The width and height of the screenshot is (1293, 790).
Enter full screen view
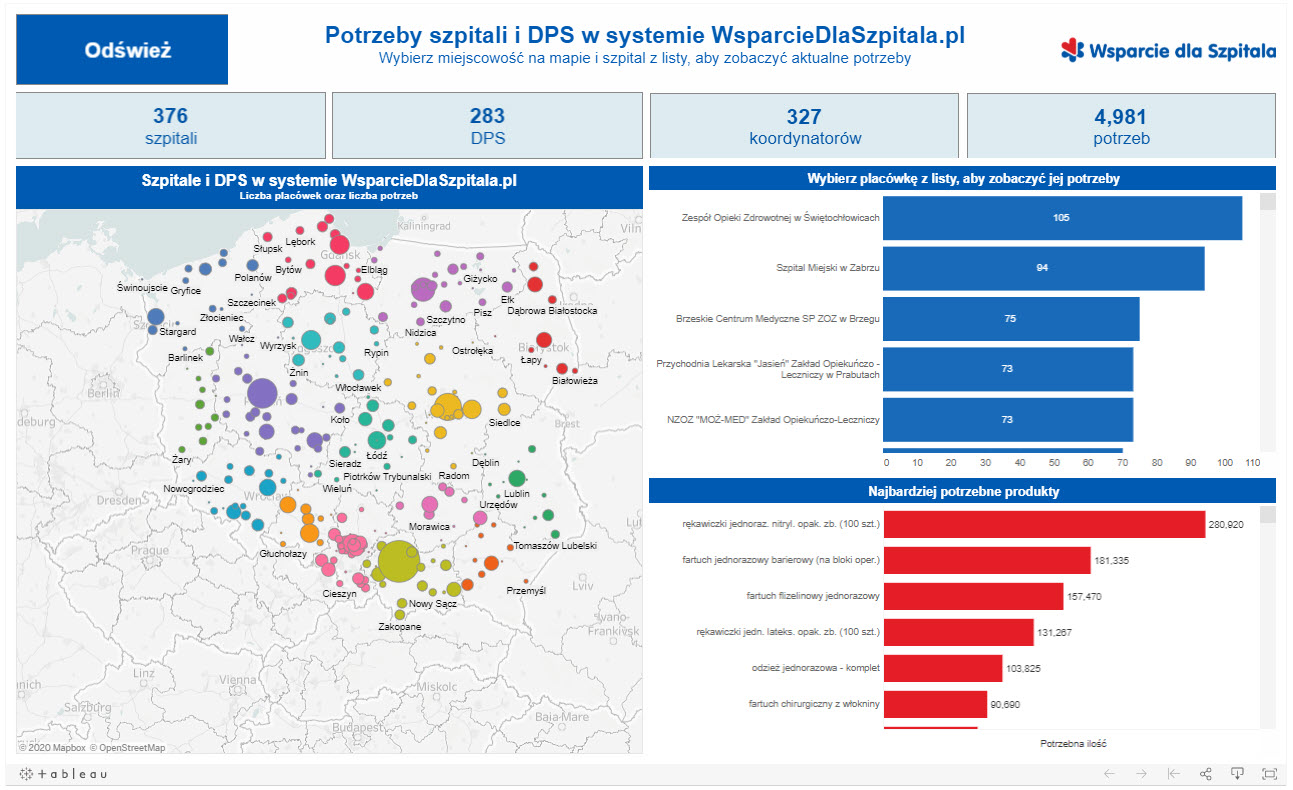pyautogui.click(x=1269, y=774)
